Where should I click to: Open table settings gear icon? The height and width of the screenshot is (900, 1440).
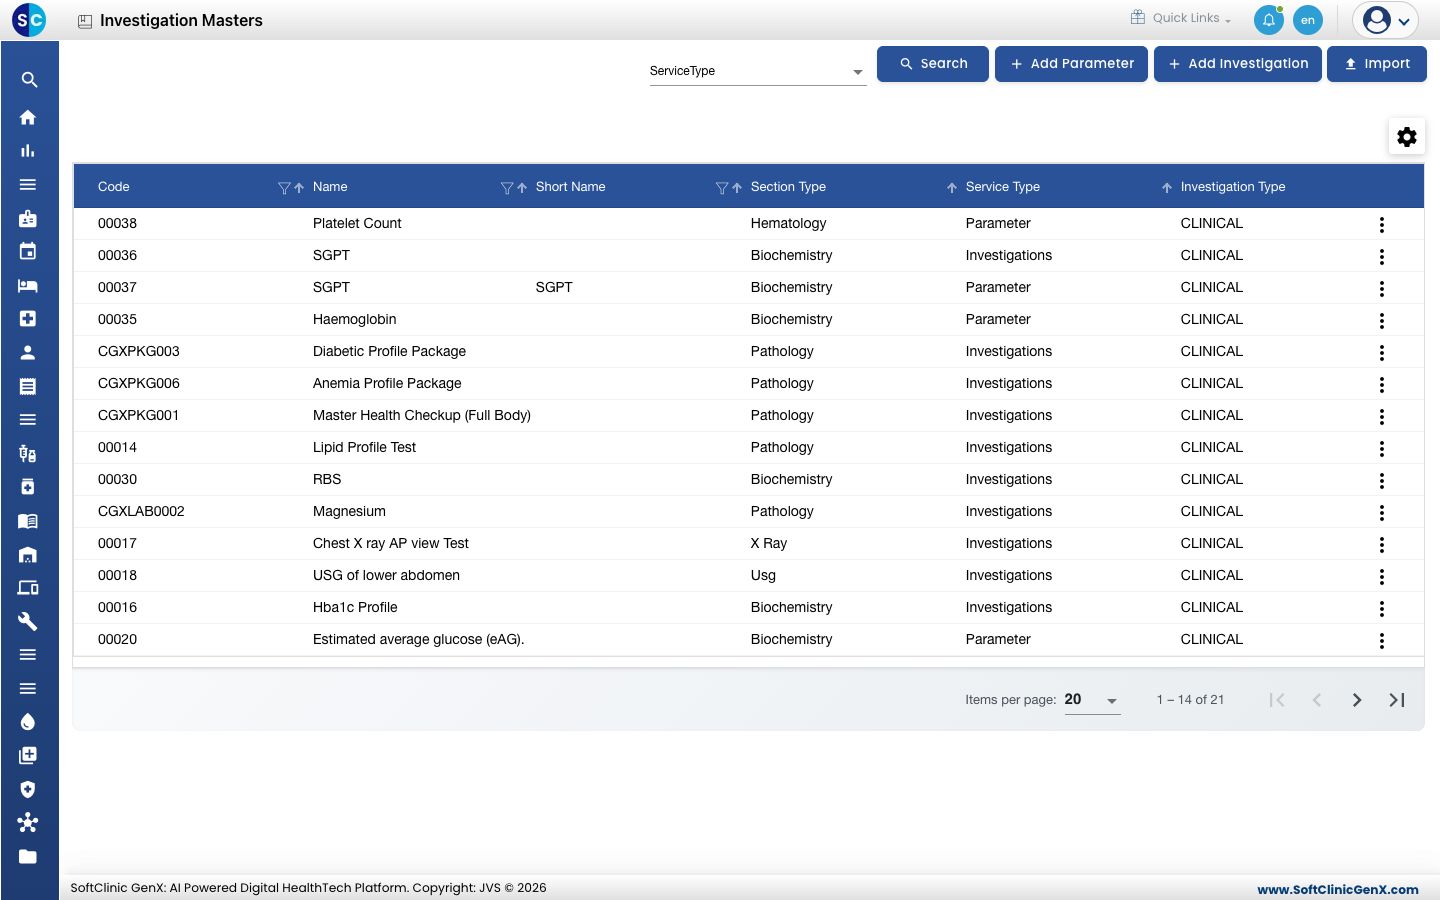click(1407, 137)
